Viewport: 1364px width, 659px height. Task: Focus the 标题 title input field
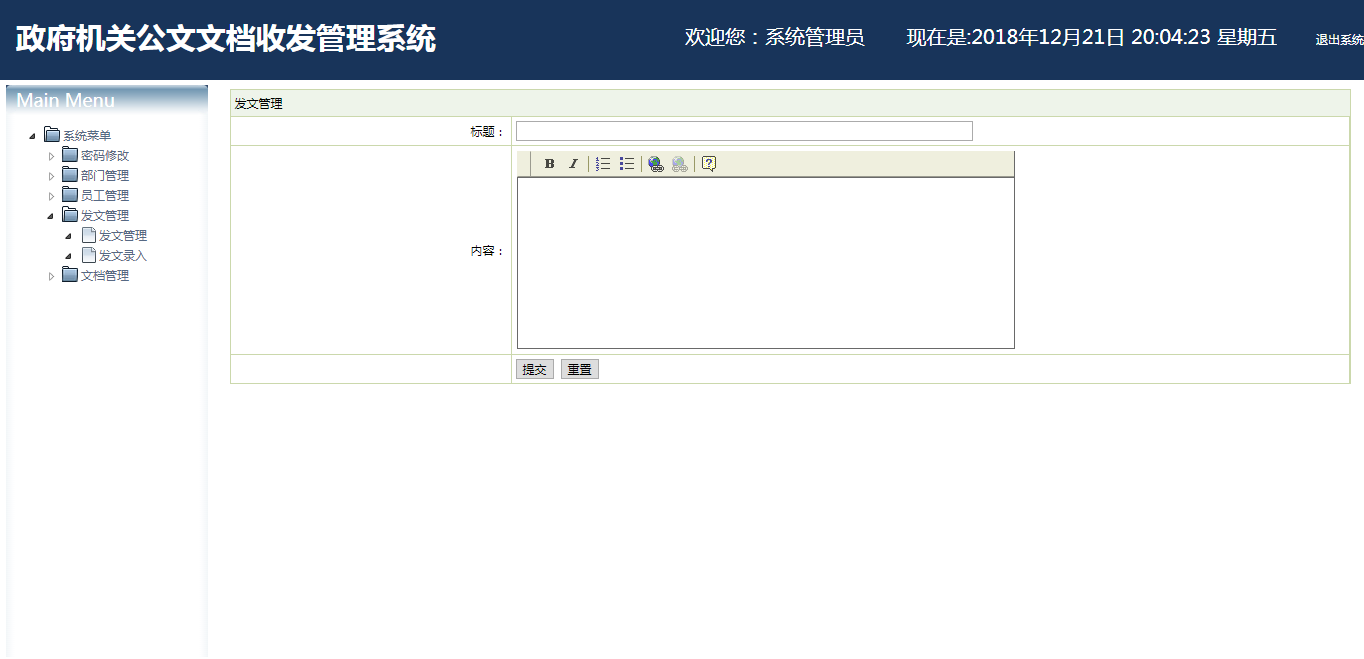(x=744, y=131)
